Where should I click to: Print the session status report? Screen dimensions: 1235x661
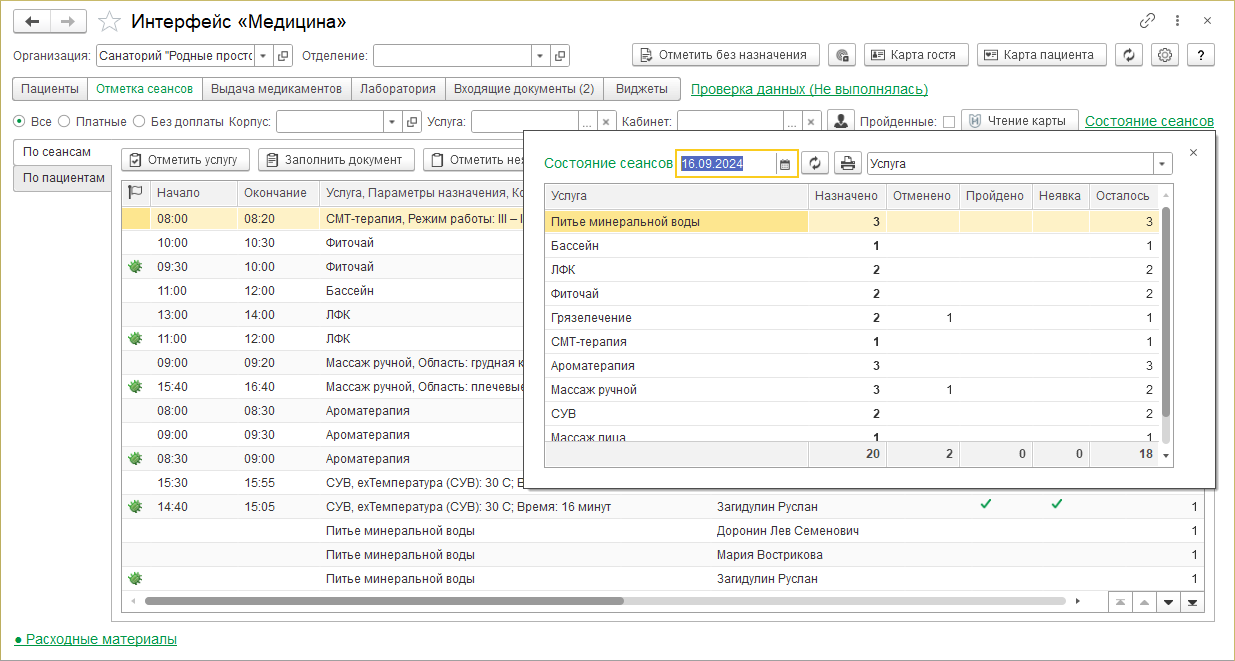(848, 163)
